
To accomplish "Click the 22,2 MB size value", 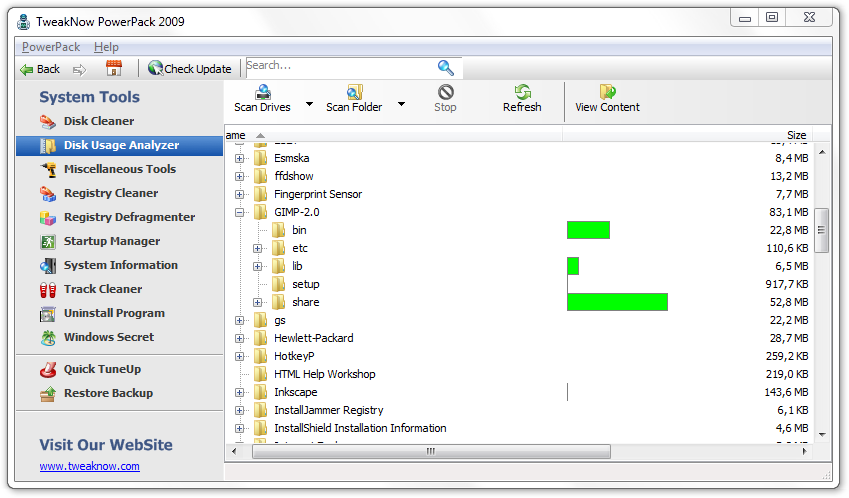I will pos(789,320).
